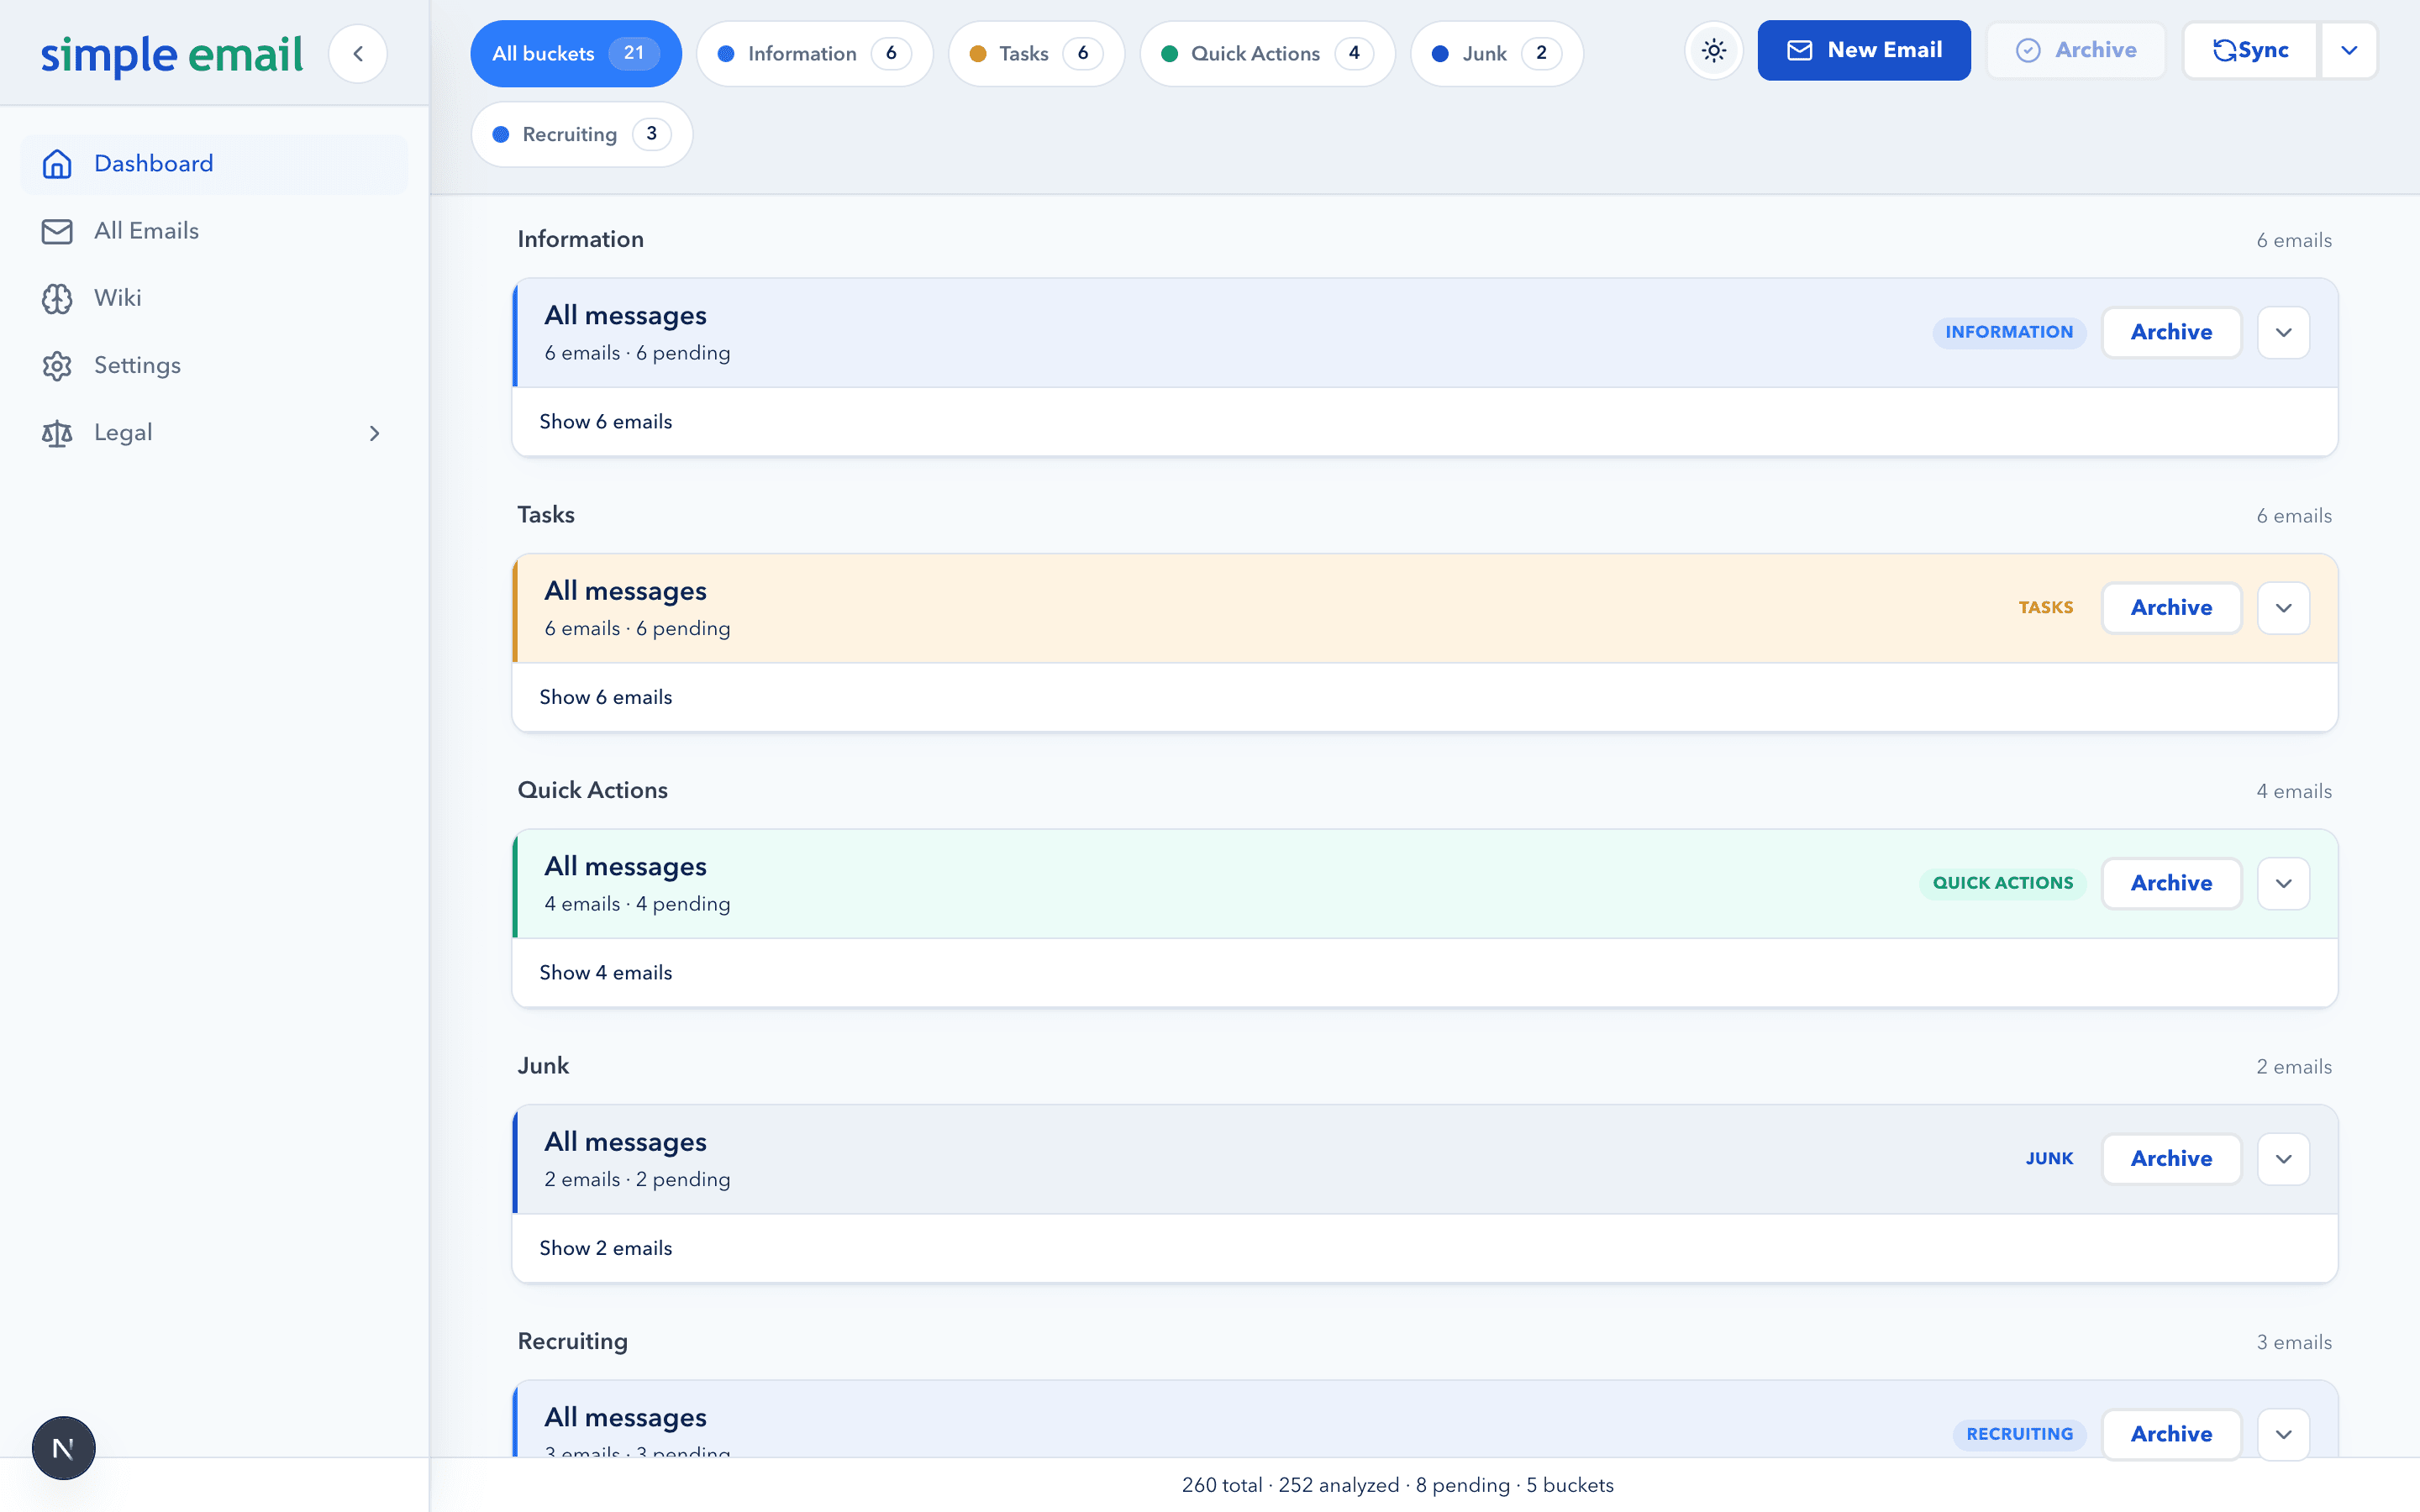
Task: Open Legal in the sidebar
Action: point(214,433)
